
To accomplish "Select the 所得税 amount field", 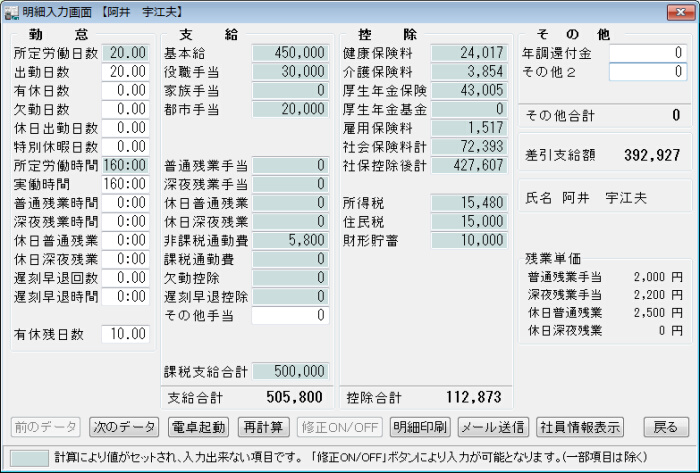I will (467, 203).
